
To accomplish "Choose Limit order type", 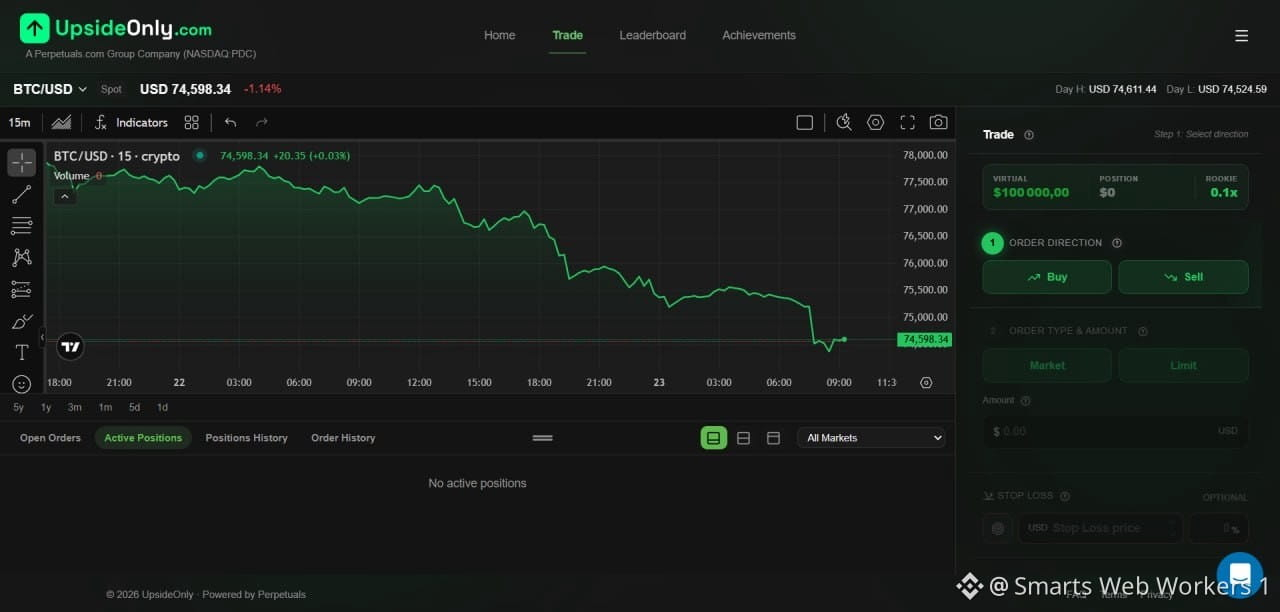I will [1183, 365].
